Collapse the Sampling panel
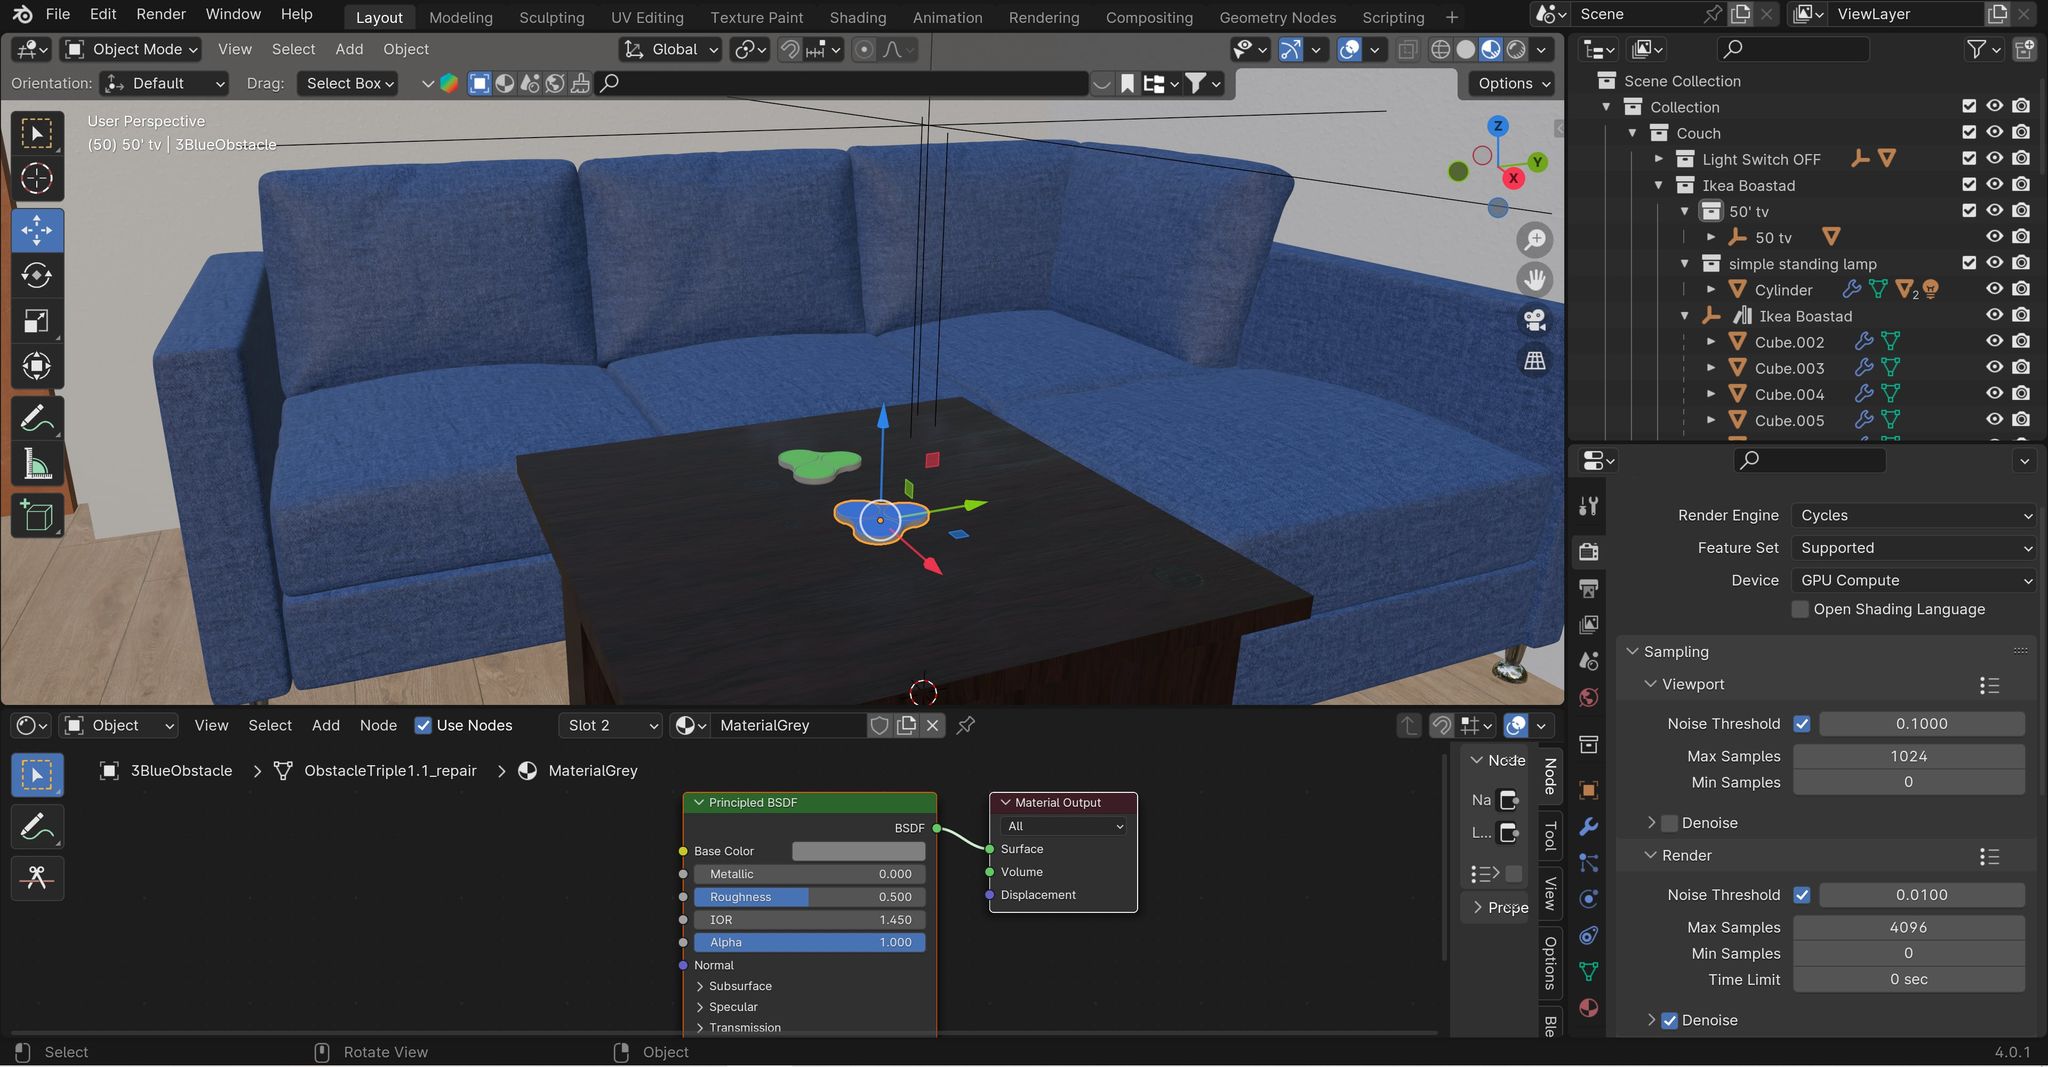 point(1676,651)
